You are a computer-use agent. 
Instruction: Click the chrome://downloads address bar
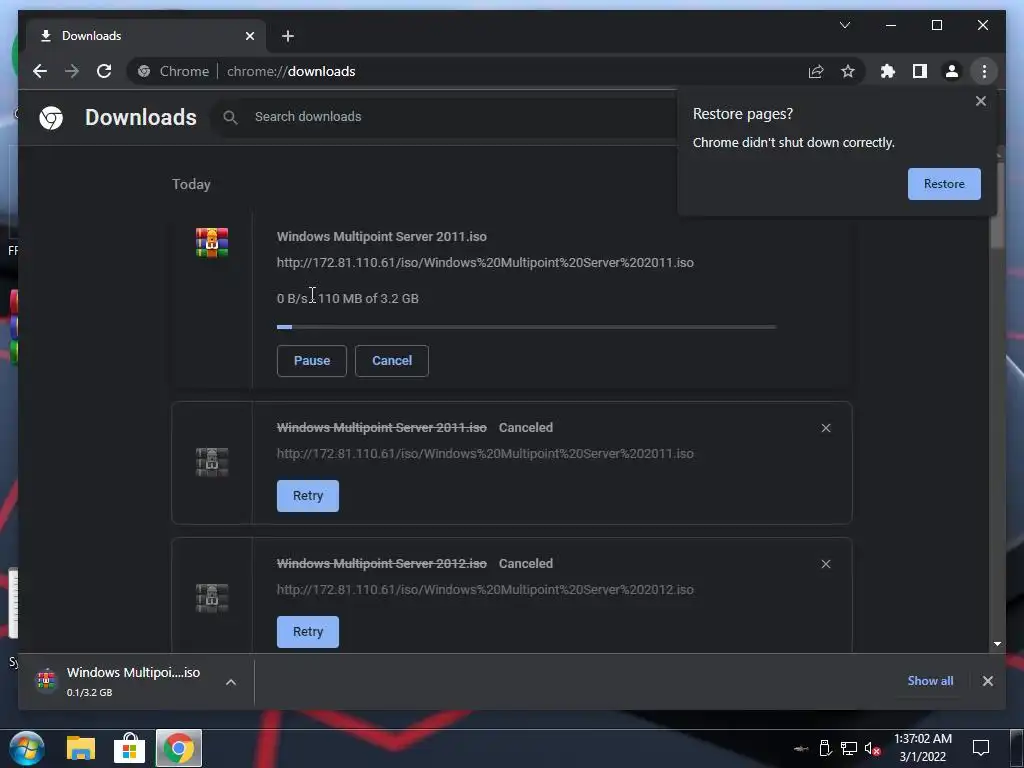pos(496,71)
